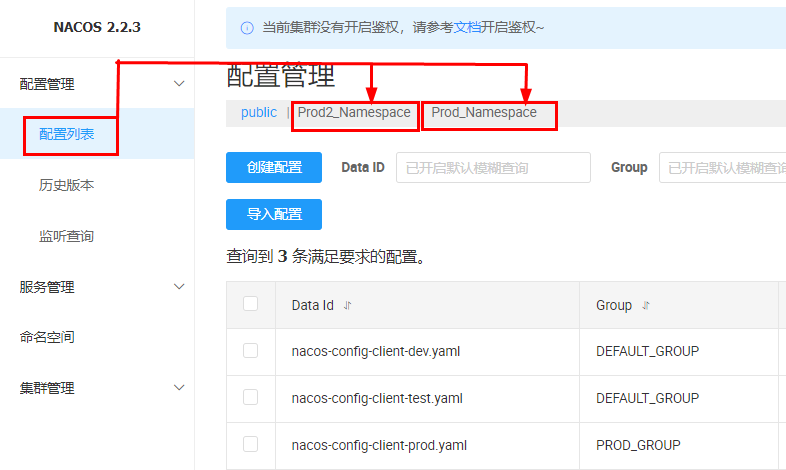786x470 pixels.
Task: Click the 创建配置 button
Action: click(x=274, y=167)
